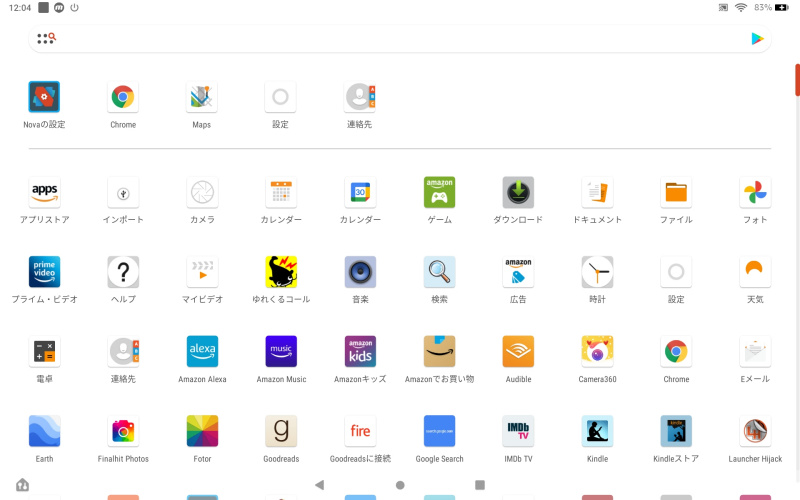Open カレンダー with orange grid icon
Image resolution: width=800 pixels, height=500 pixels.
click(x=281, y=192)
